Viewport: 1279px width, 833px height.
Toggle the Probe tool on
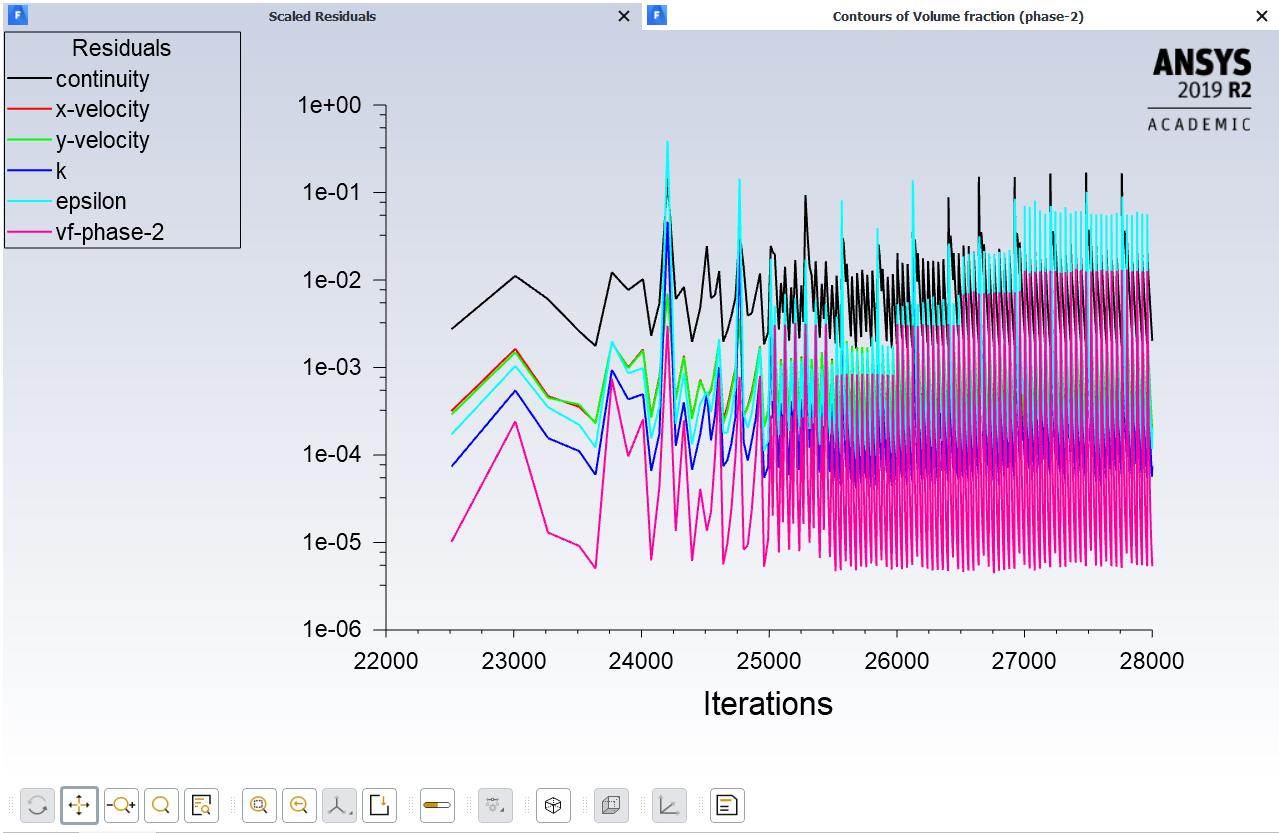click(x=436, y=805)
